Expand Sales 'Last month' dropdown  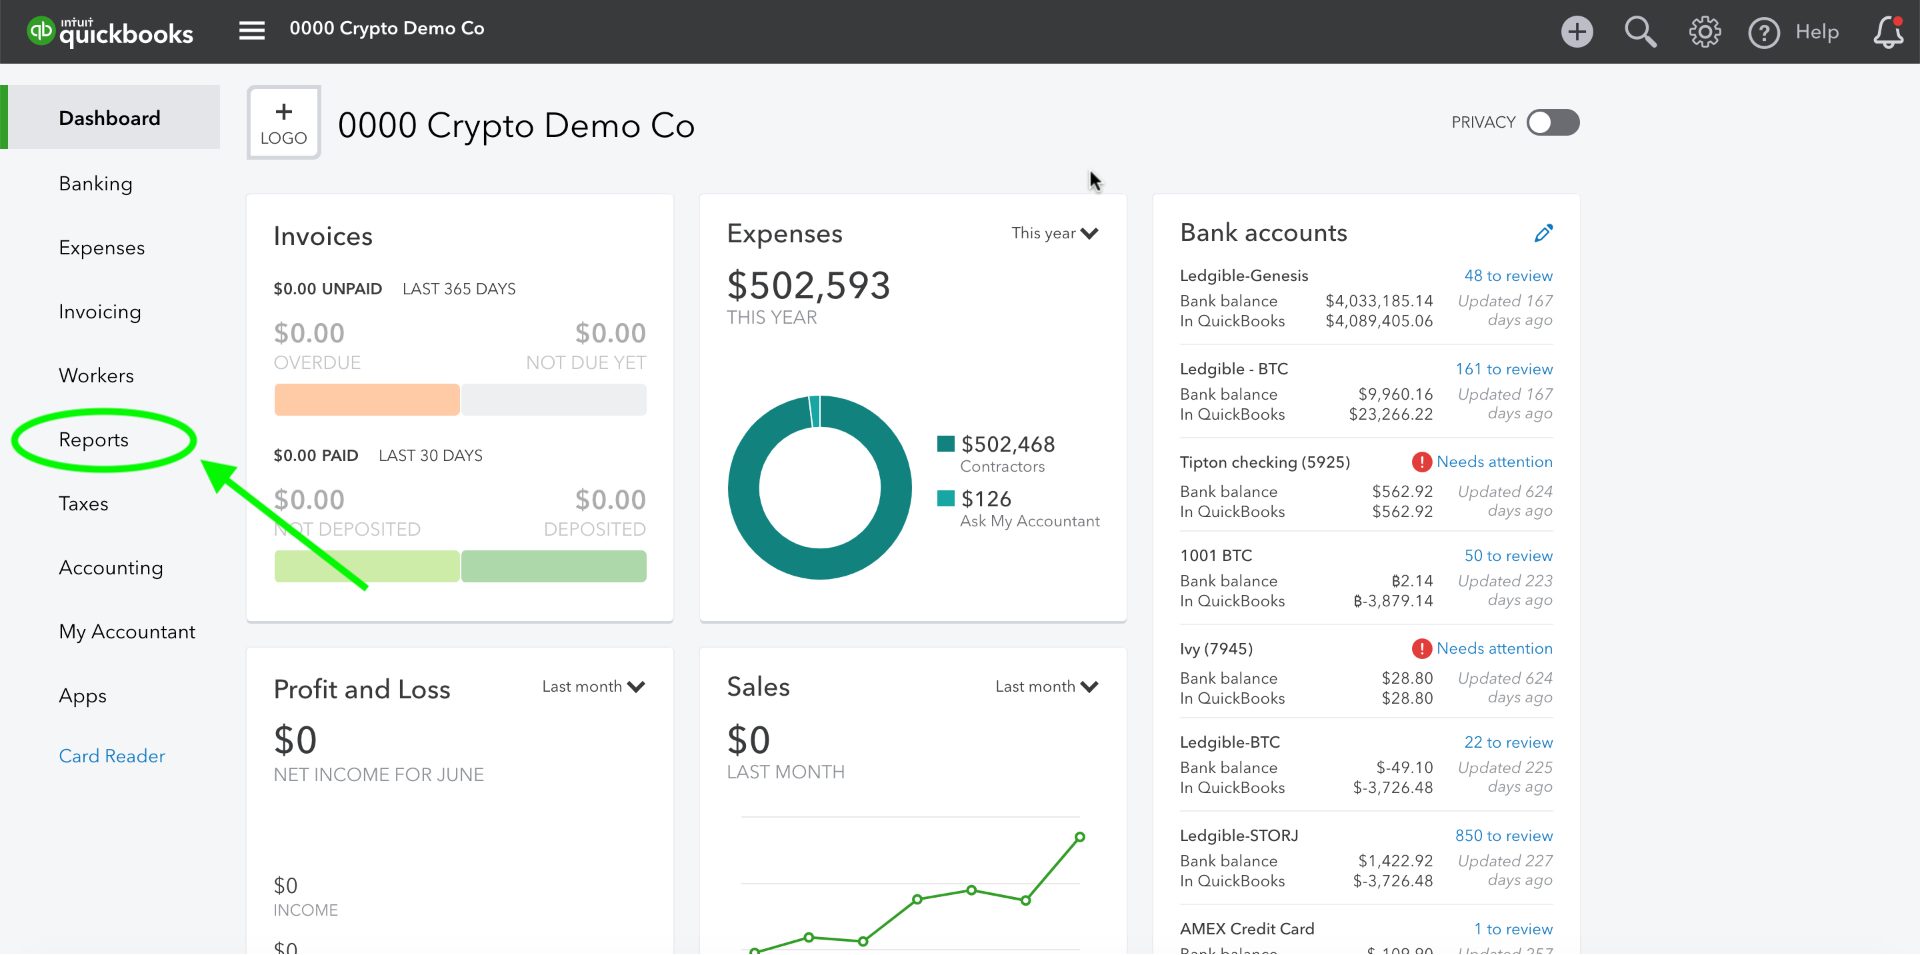click(x=1047, y=687)
